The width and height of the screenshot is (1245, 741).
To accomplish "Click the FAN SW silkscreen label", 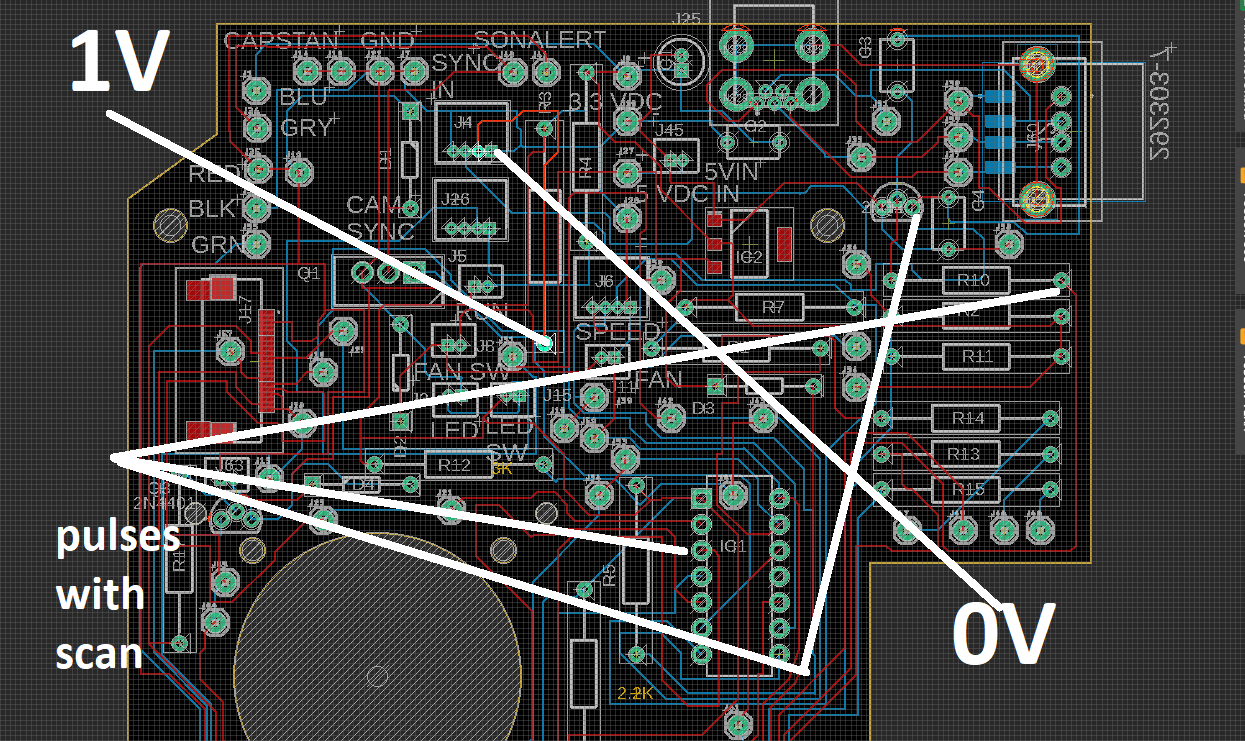I will point(460,370).
